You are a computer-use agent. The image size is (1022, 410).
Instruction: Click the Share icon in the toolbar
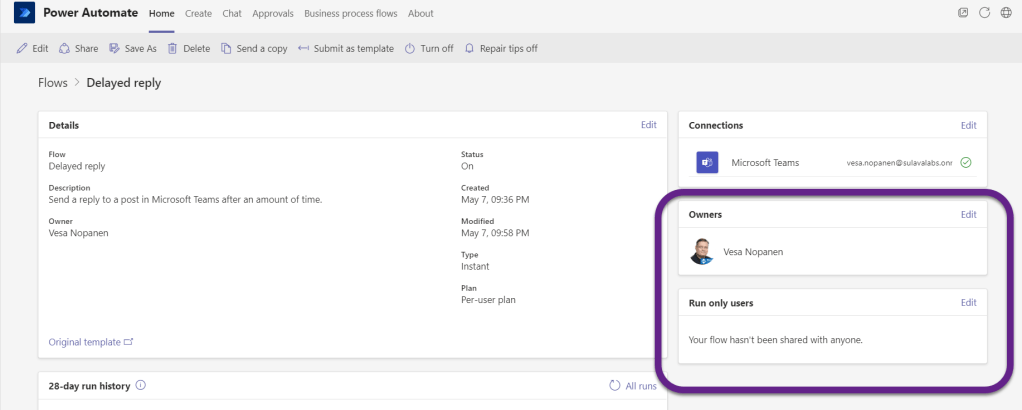click(65, 48)
